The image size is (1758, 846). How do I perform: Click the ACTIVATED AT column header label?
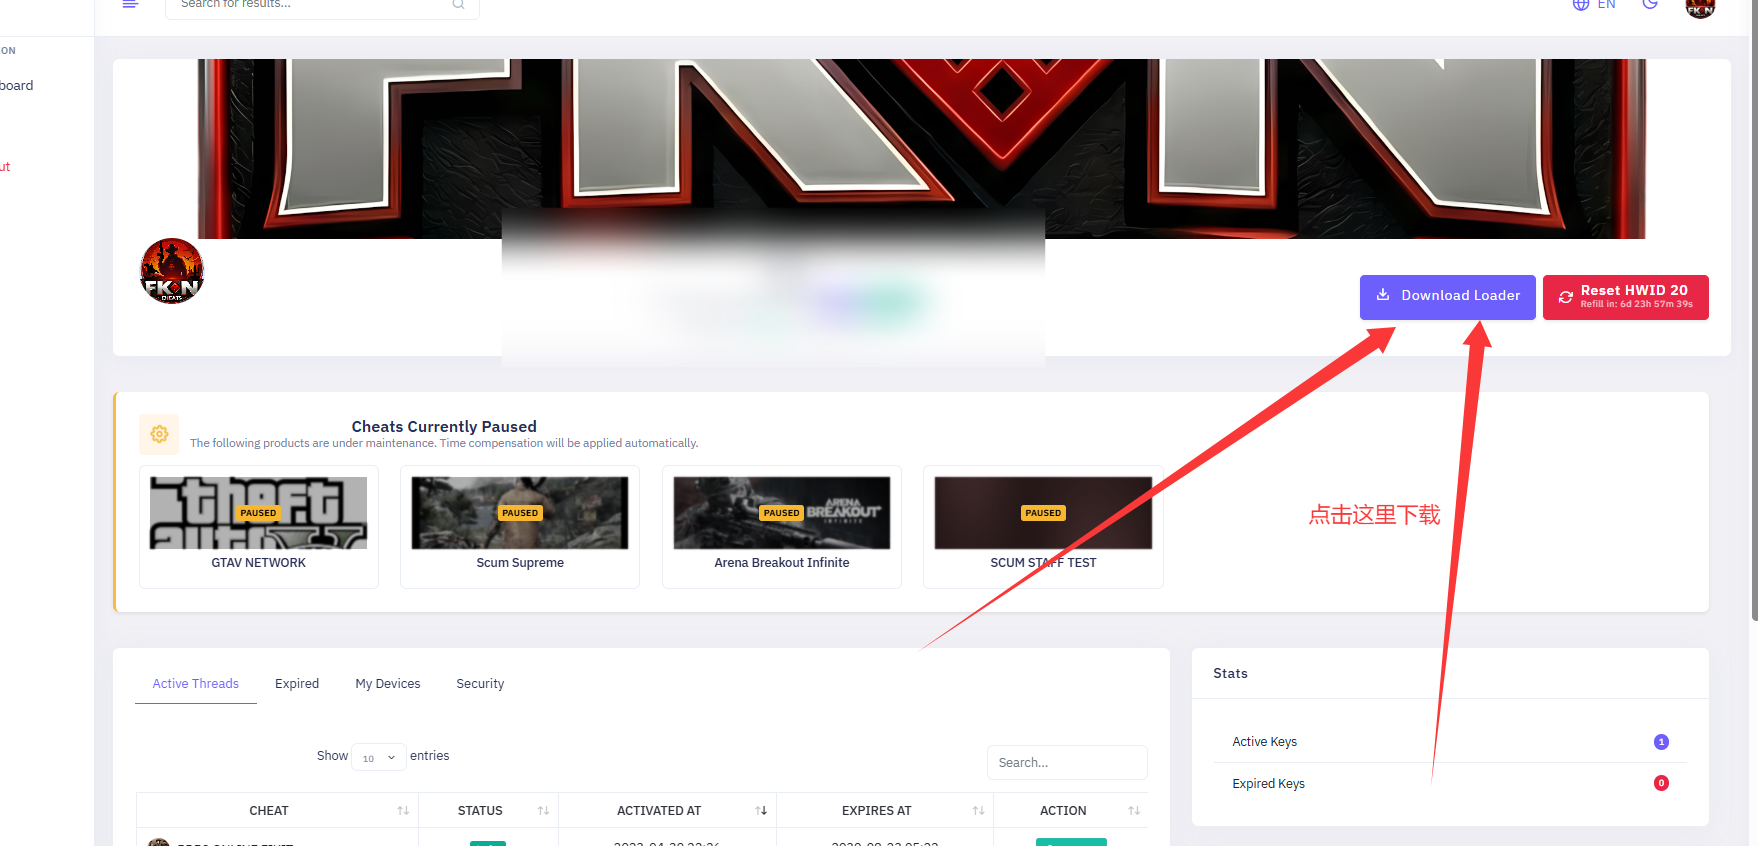pyautogui.click(x=659, y=811)
